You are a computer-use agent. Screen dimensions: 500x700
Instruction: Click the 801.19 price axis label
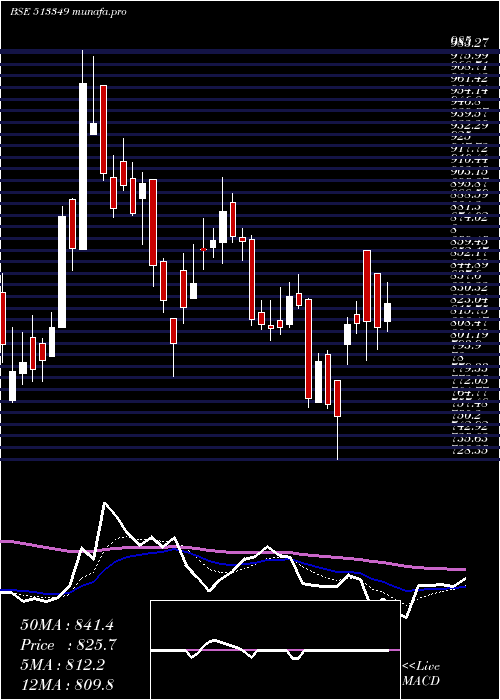coord(468,334)
